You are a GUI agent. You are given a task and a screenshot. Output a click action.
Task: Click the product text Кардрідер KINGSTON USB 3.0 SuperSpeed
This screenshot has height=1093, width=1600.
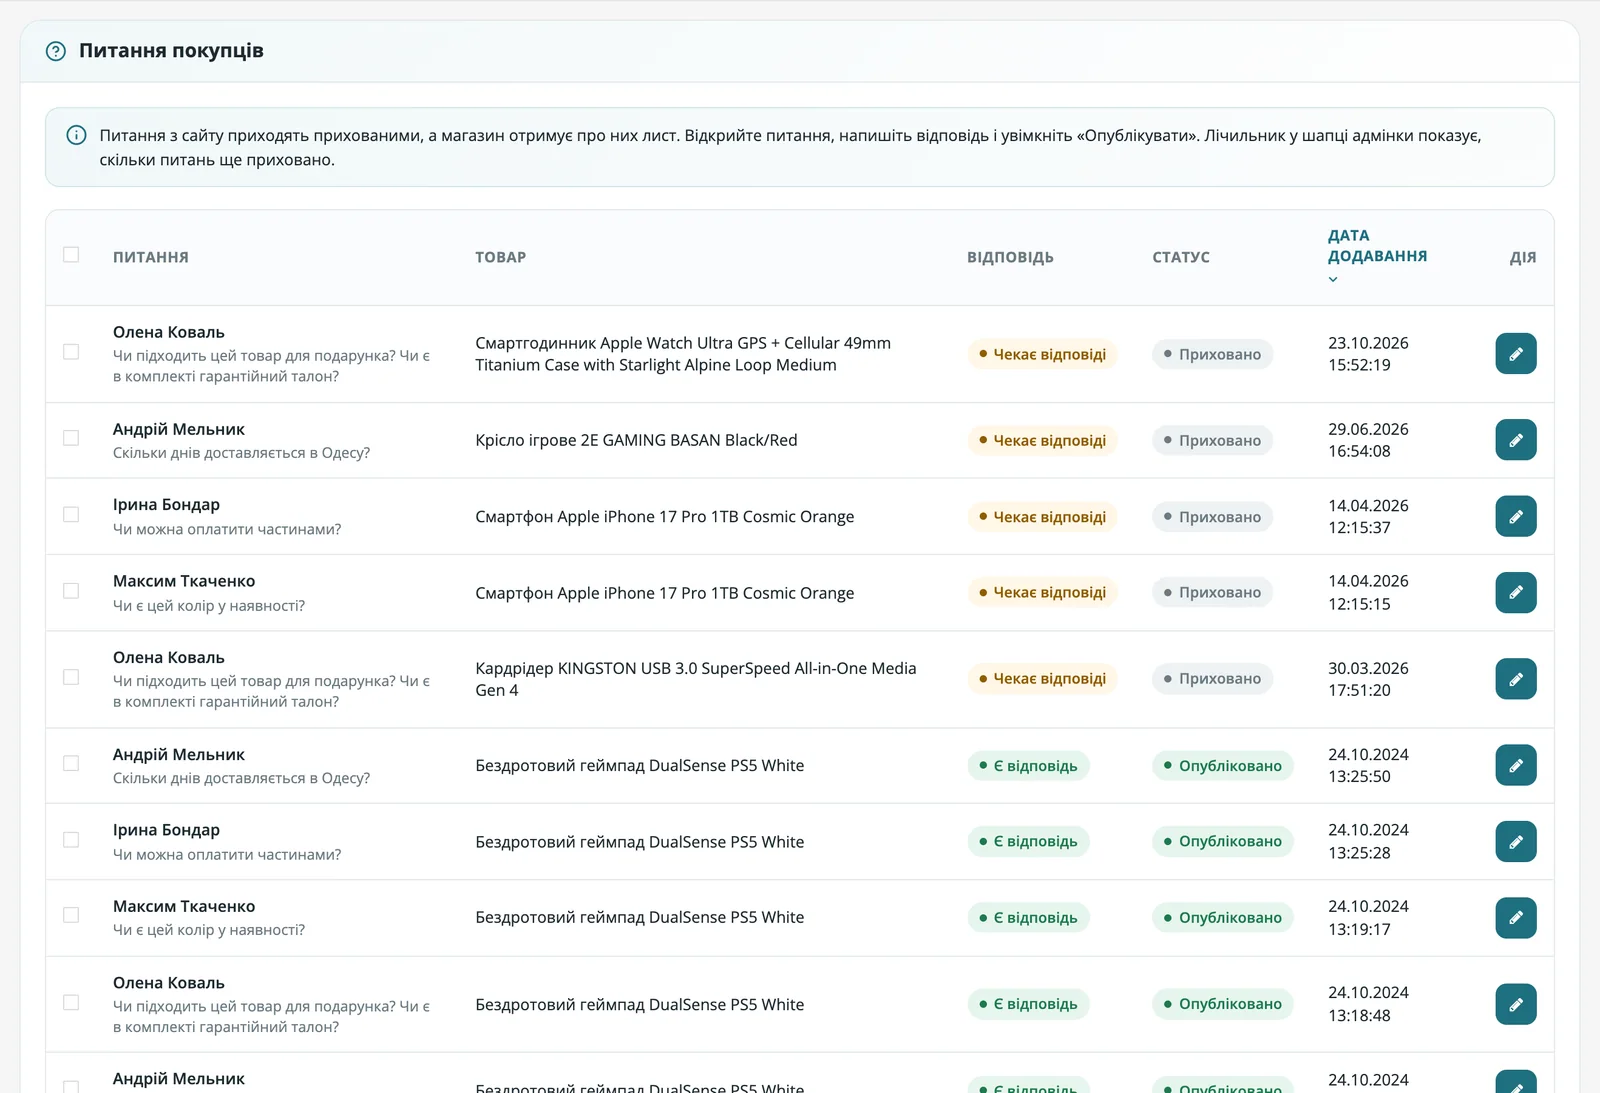695,679
